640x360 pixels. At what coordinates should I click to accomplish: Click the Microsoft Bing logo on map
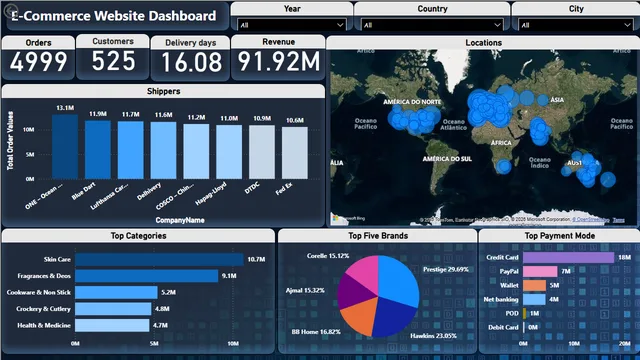(x=348, y=218)
